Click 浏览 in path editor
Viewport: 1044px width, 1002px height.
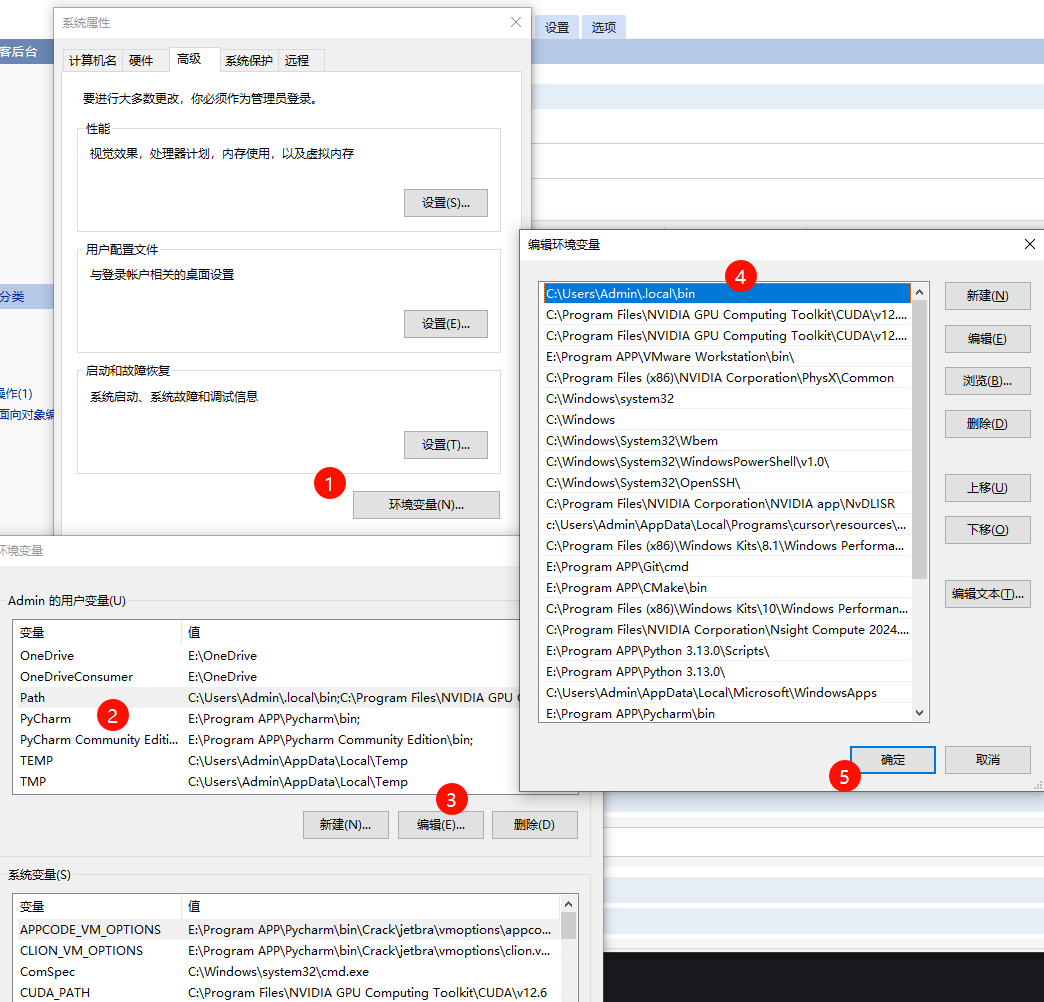point(987,380)
